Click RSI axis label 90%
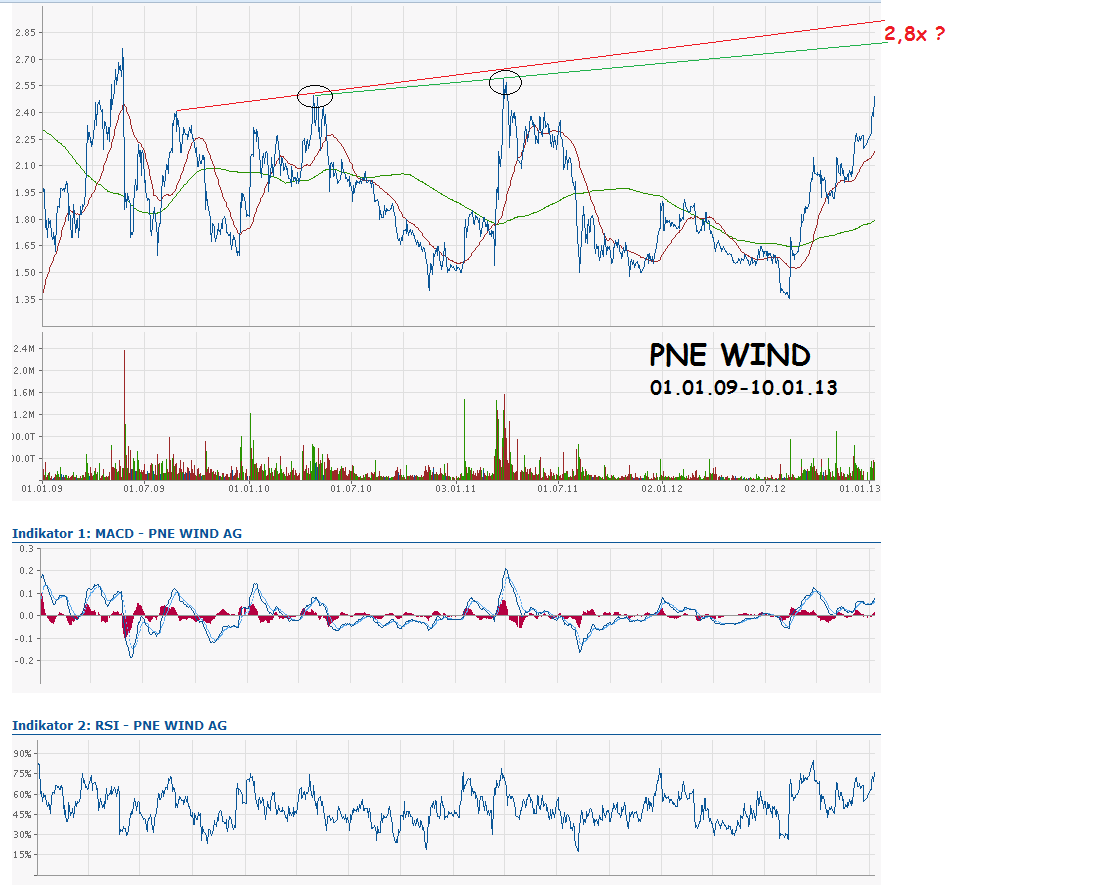This screenshot has height=891, width=1096. pyautogui.click(x=22, y=754)
